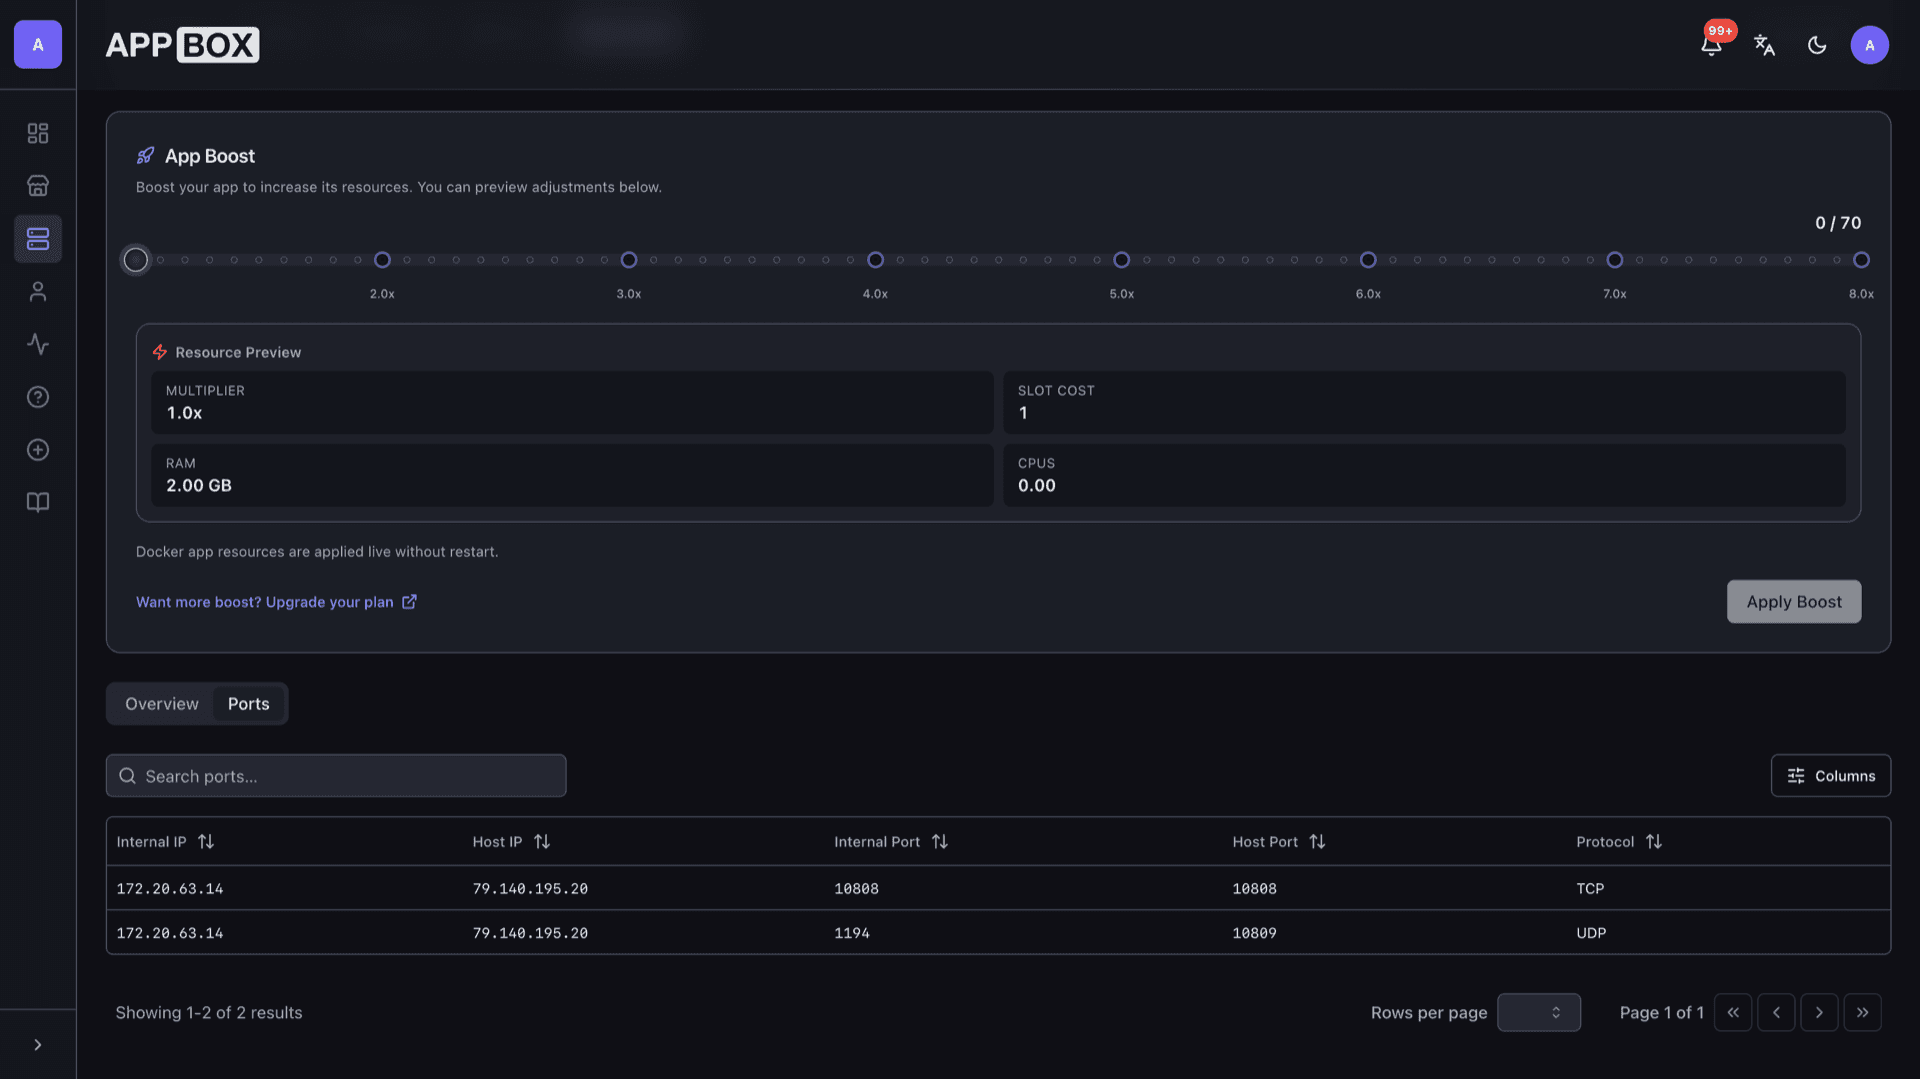Sort by Host IP column
Image resolution: width=1920 pixels, height=1079 pixels.
click(x=511, y=842)
